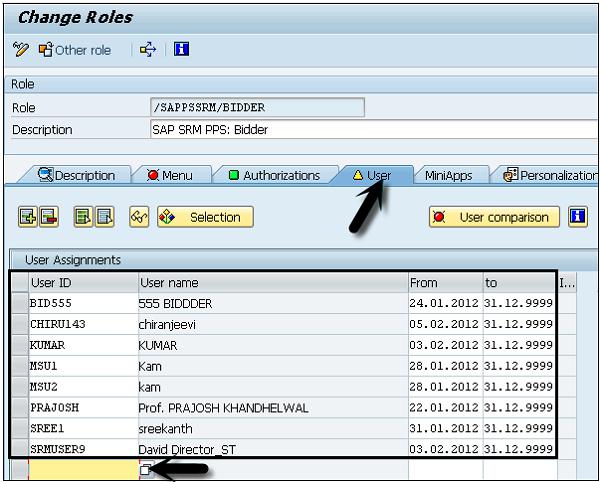
Task: Click the transport arrows icon
Action: pos(148,50)
